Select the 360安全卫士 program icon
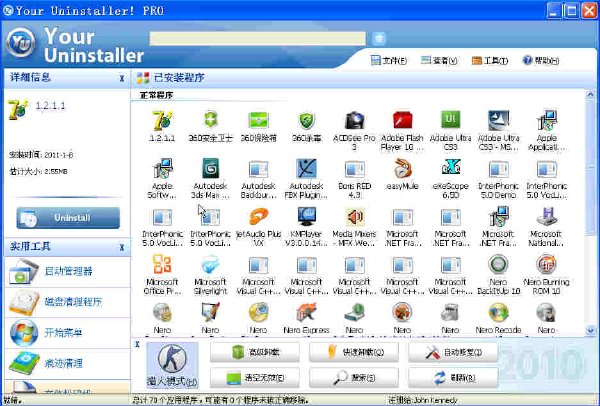This screenshot has height=406, width=600. (x=210, y=120)
